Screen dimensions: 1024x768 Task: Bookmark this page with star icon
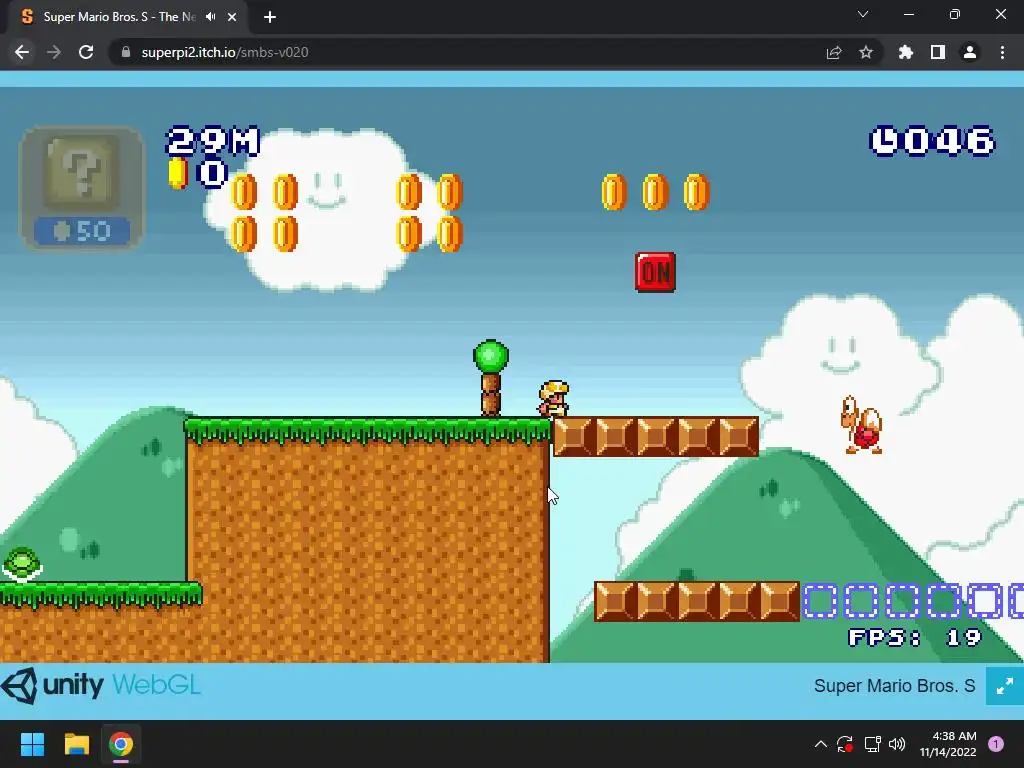click(866, 52)
